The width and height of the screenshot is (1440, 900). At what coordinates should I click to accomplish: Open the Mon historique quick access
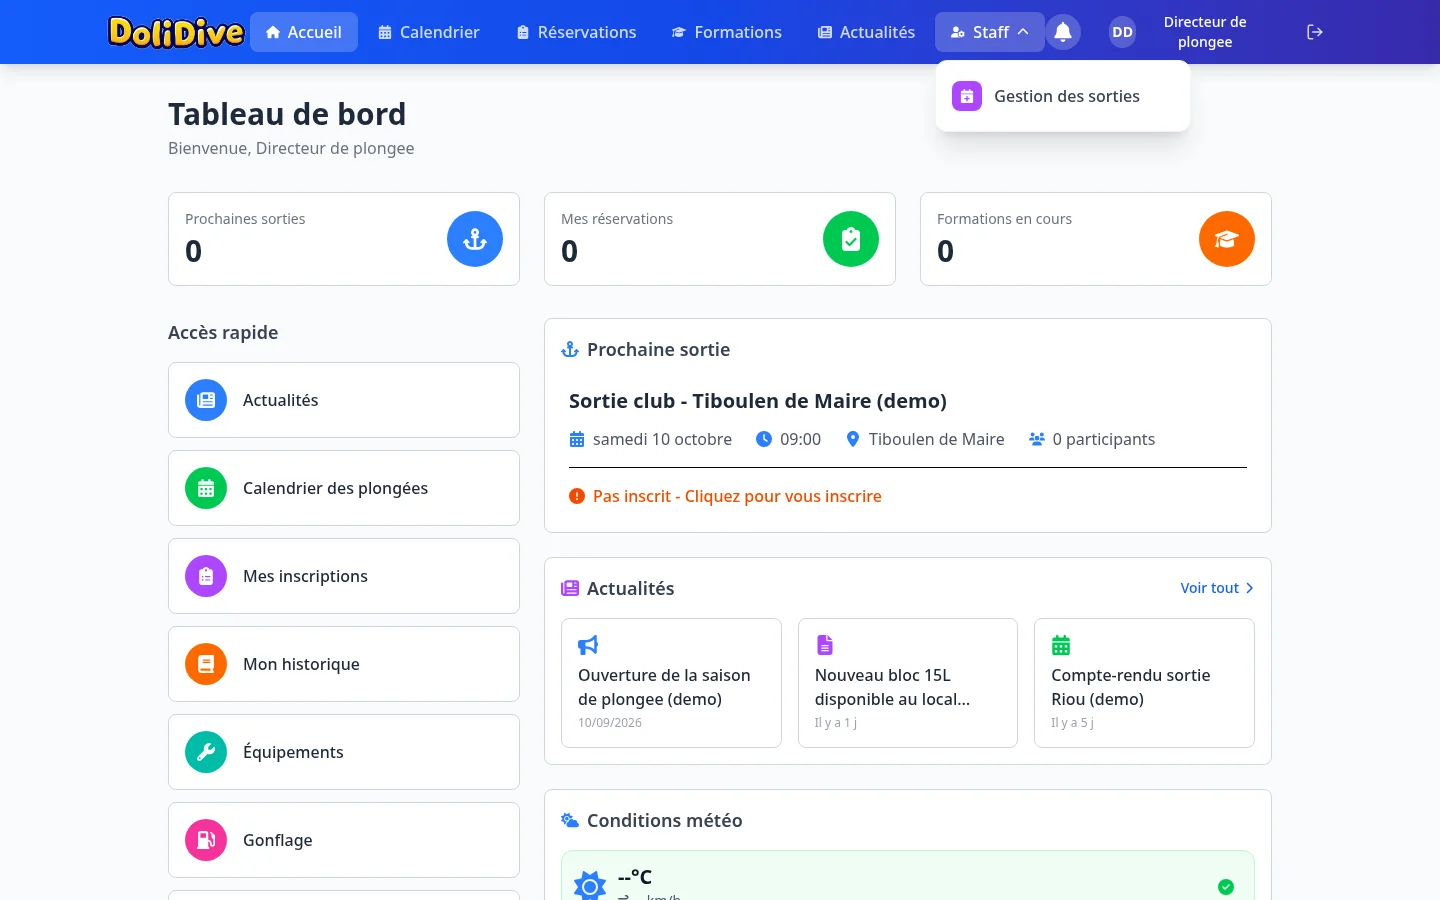(344, 664)
